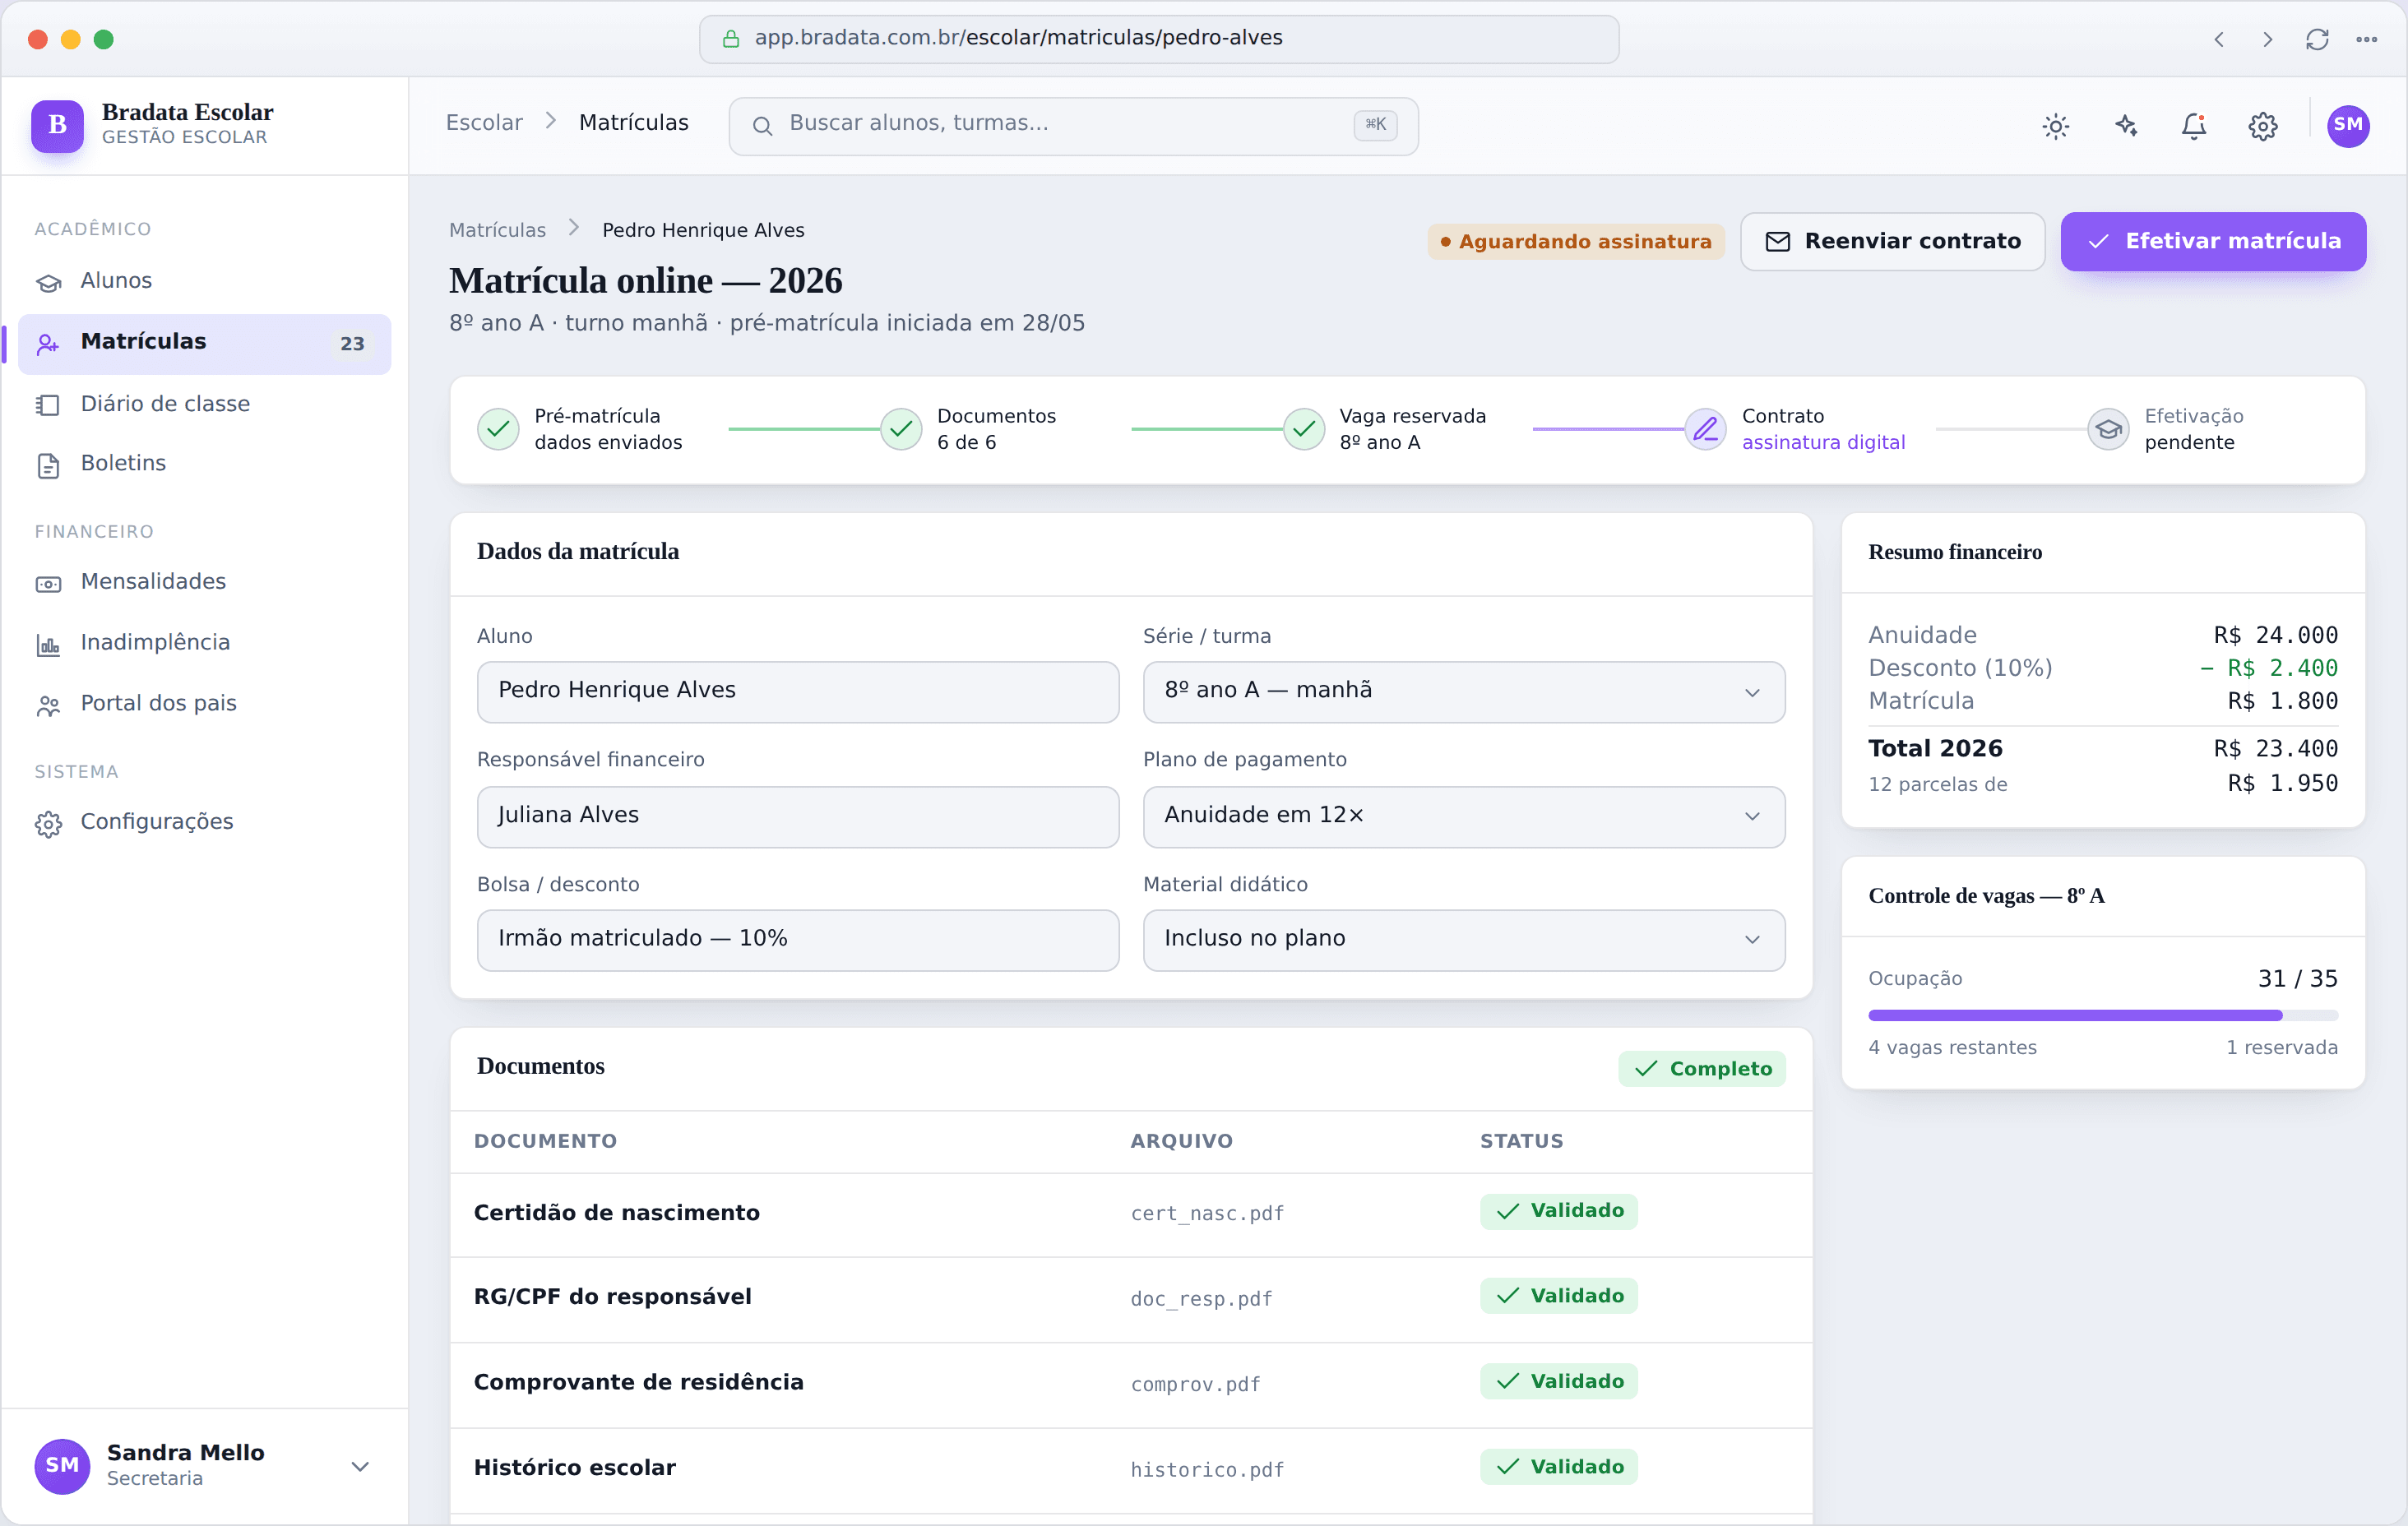Screen dimensions: 2408x1526
Task: Click comprov.pdf file name
Action: pyautogui.click(x=1195, y=1384)
